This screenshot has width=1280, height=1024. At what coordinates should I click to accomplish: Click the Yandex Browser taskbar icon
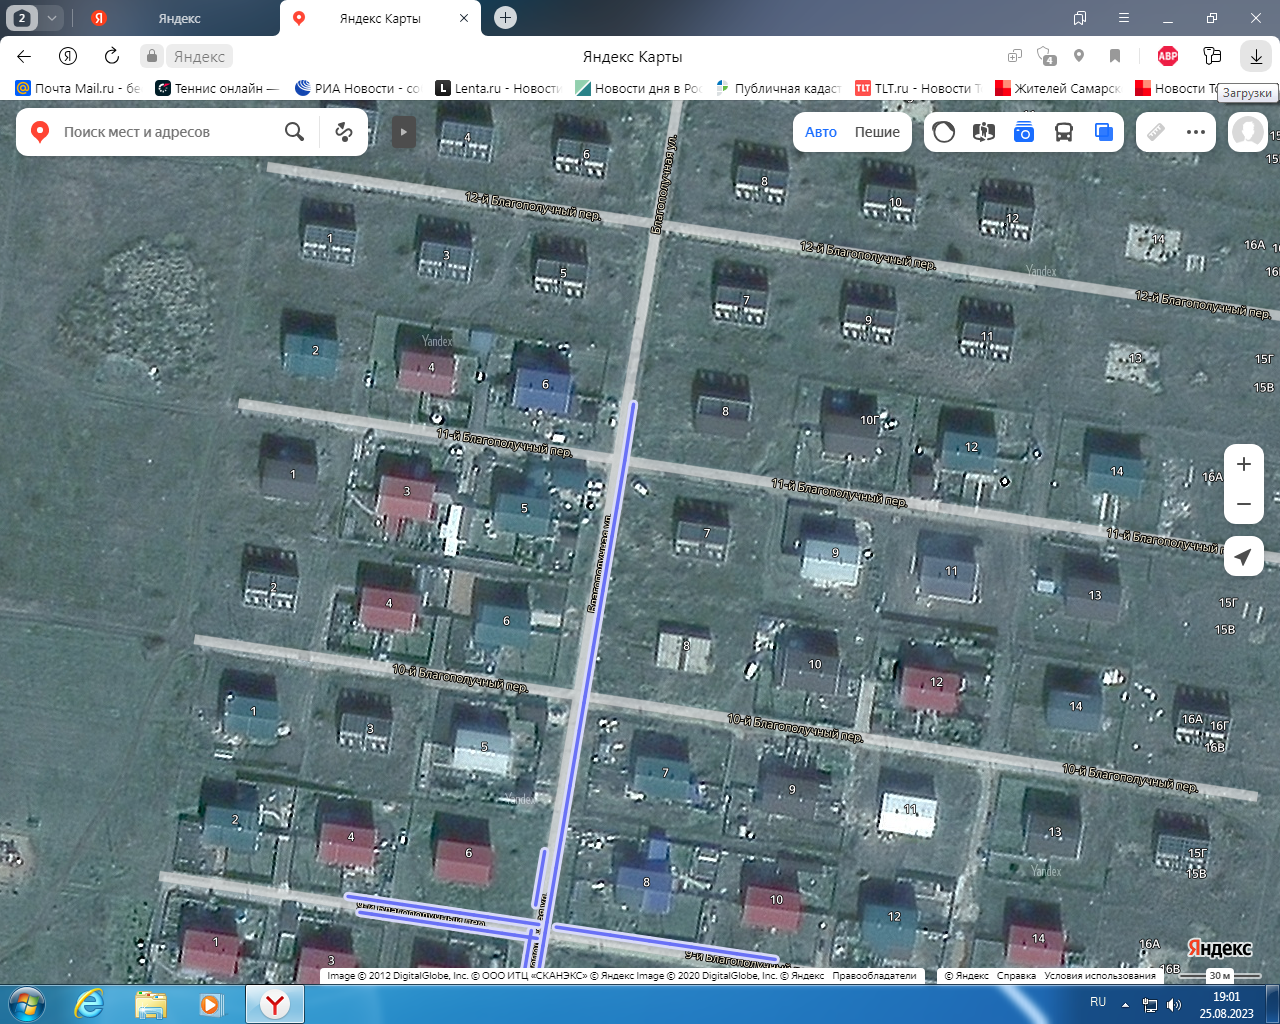point(275,1004)
